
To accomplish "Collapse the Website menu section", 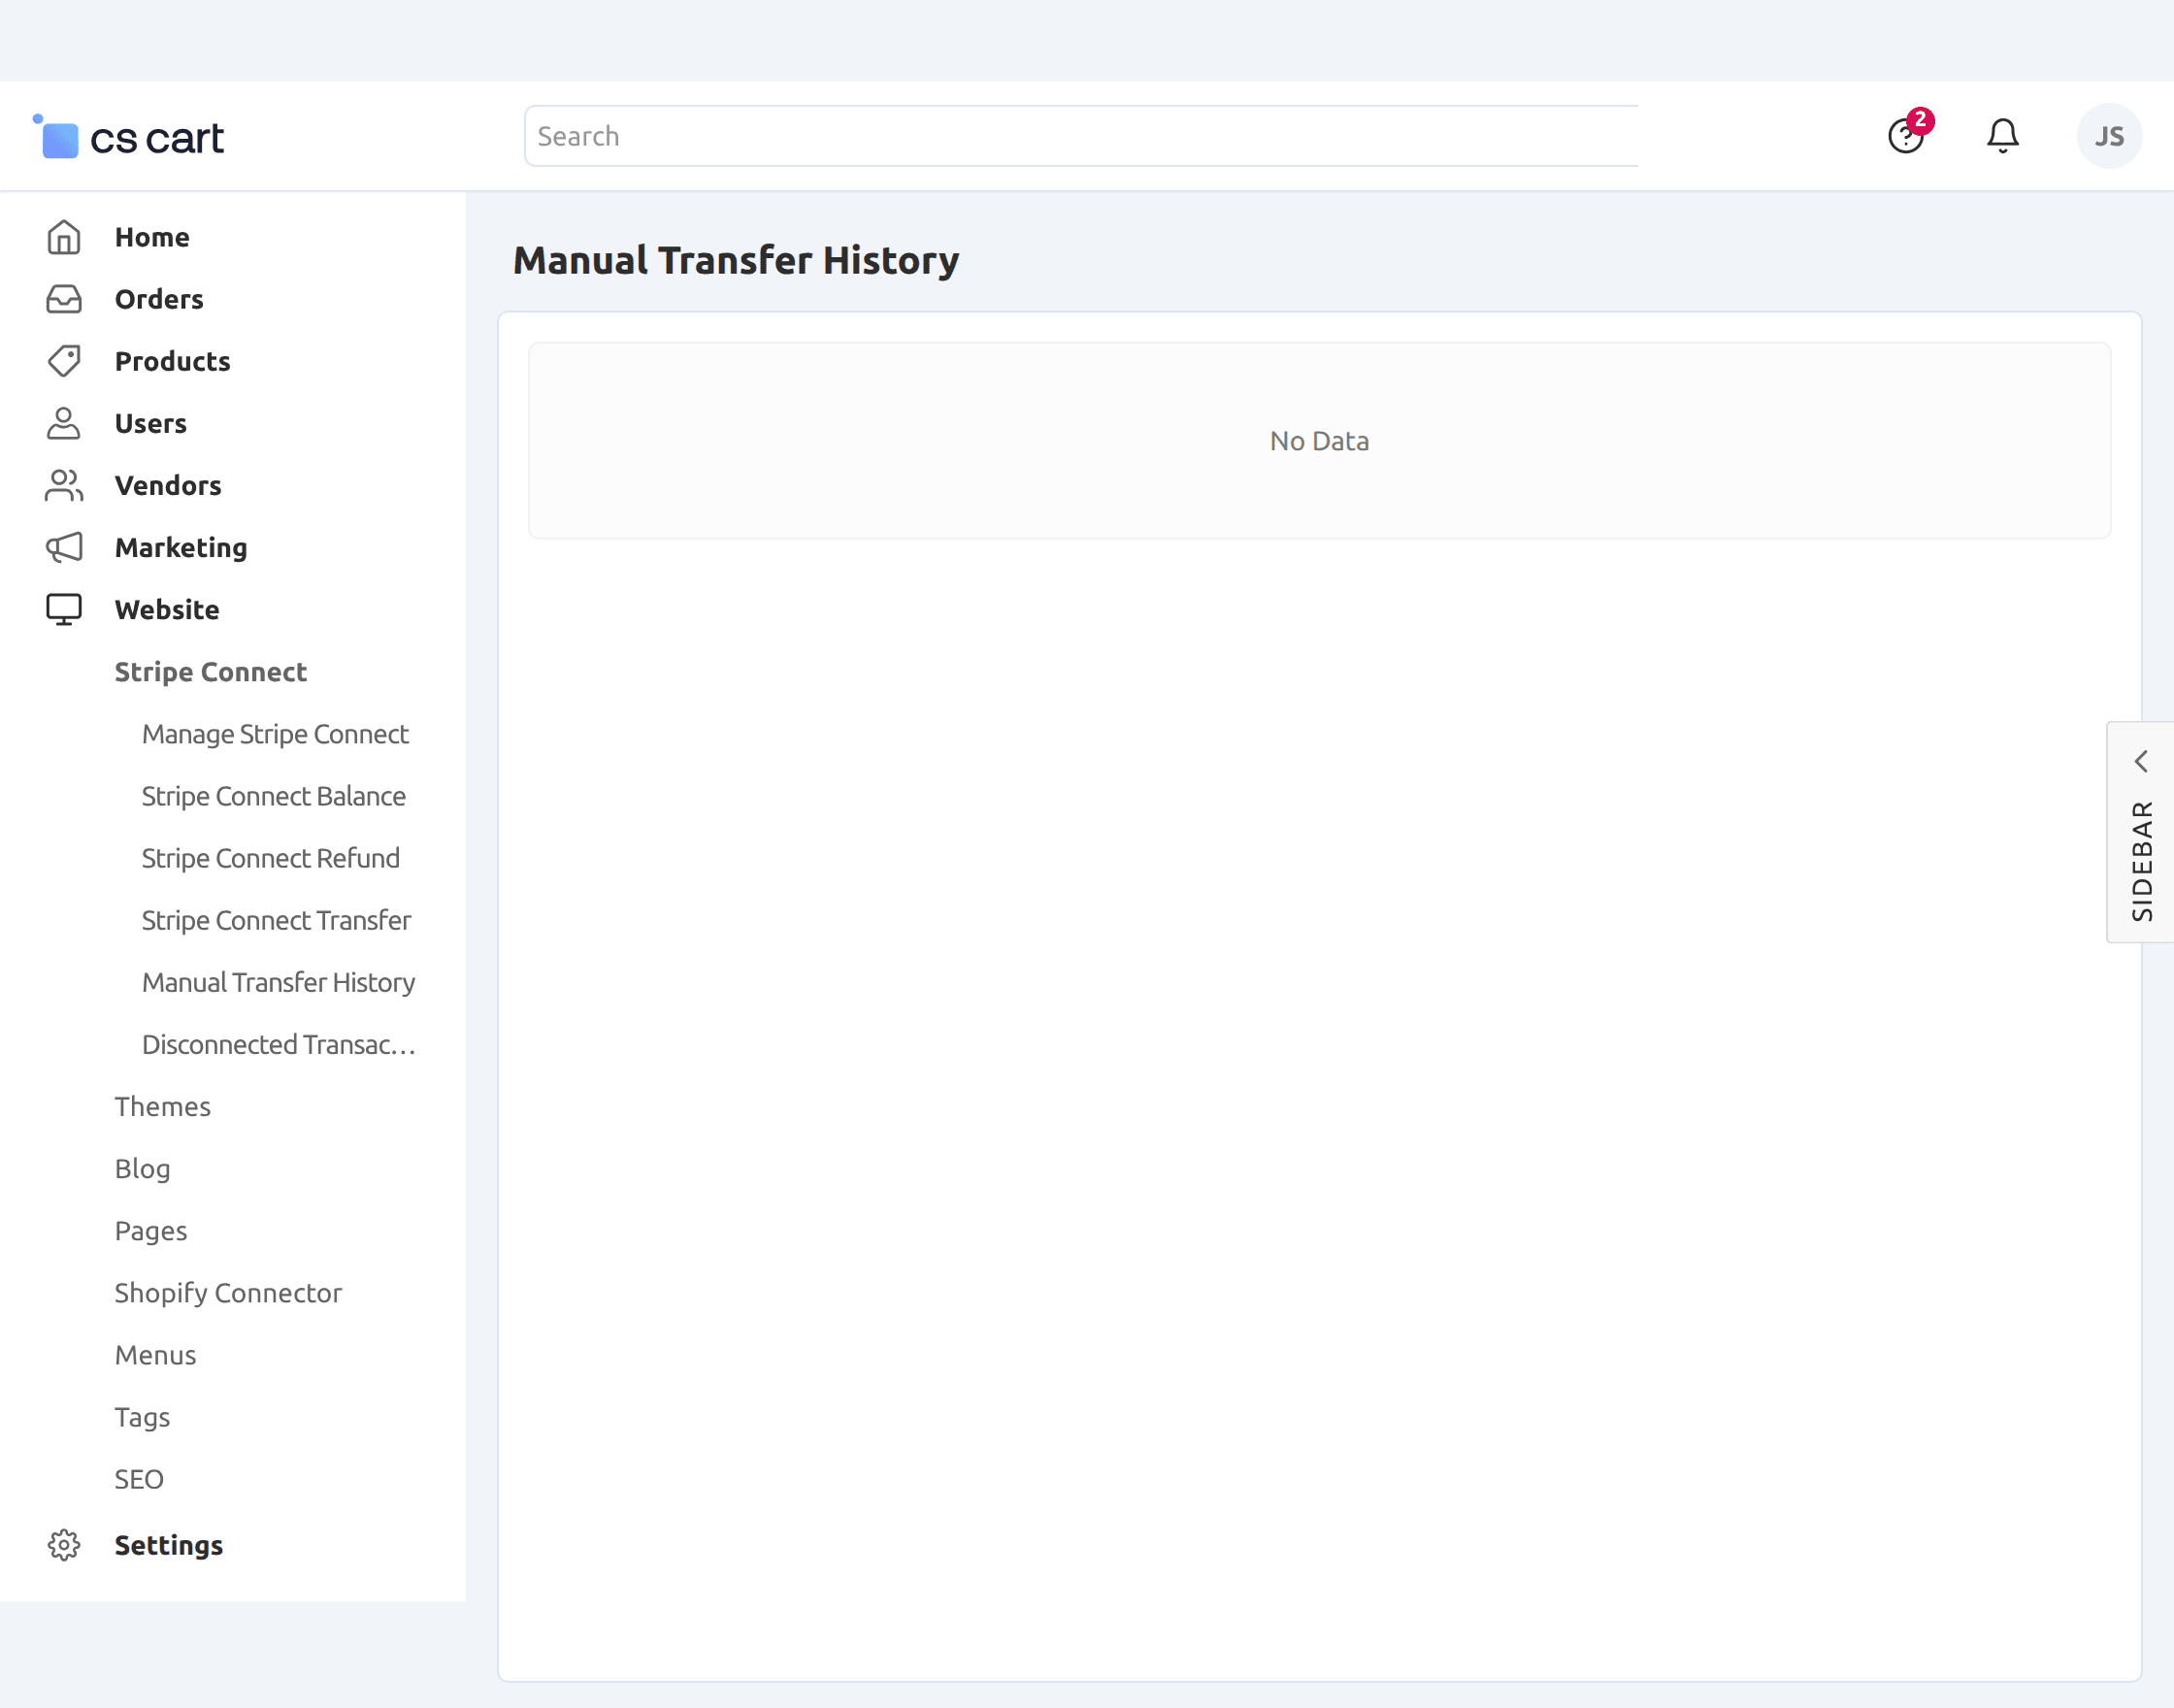I will click(x=167, y=609).
